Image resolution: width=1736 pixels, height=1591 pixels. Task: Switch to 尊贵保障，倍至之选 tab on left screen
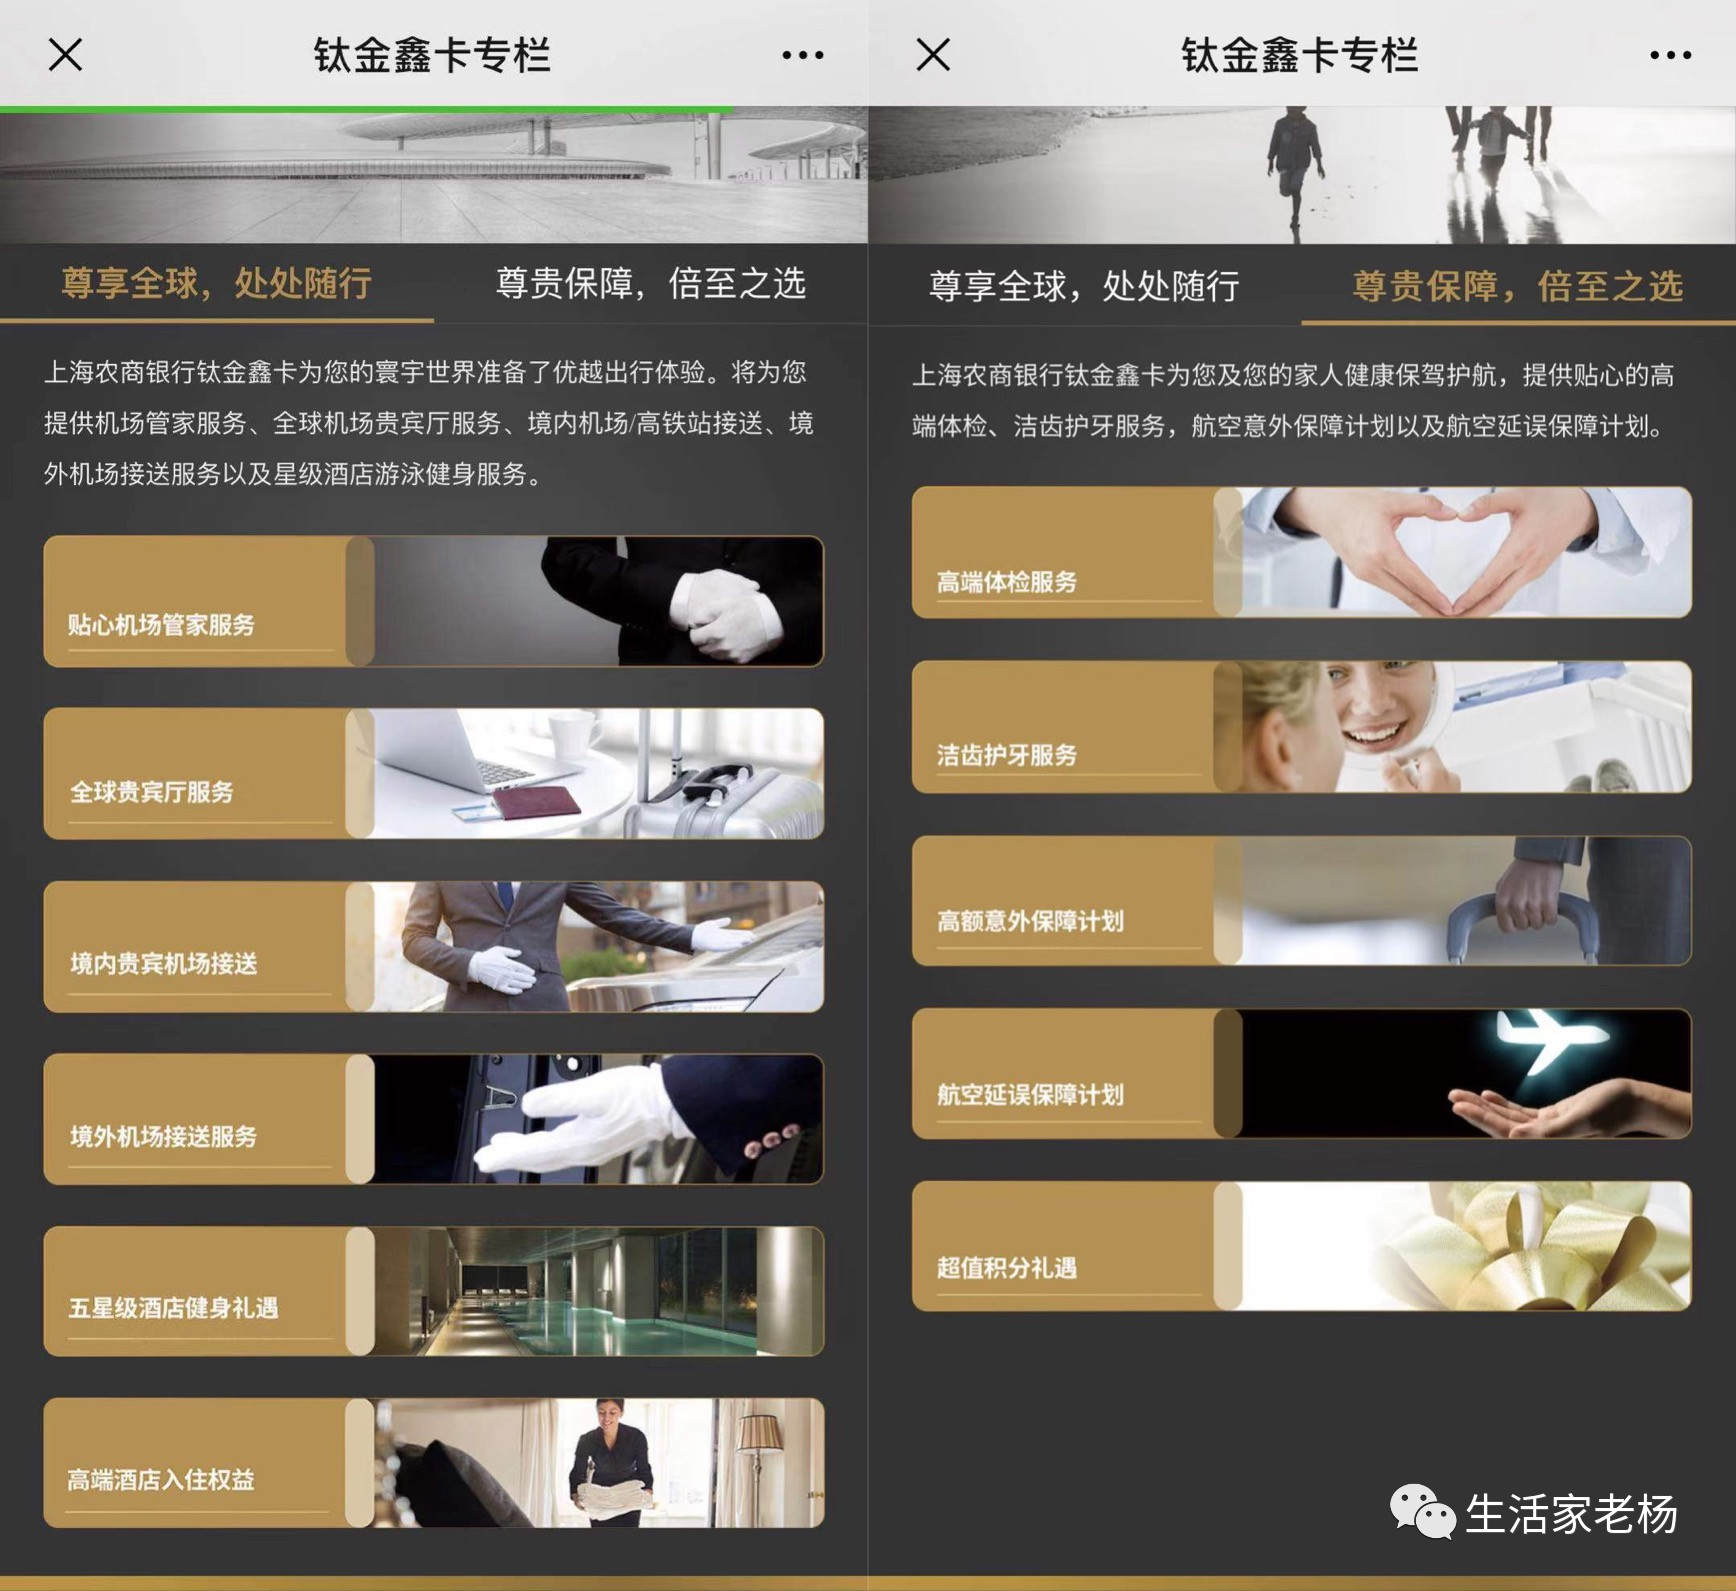pyautogui.click(x=651, y=283)
